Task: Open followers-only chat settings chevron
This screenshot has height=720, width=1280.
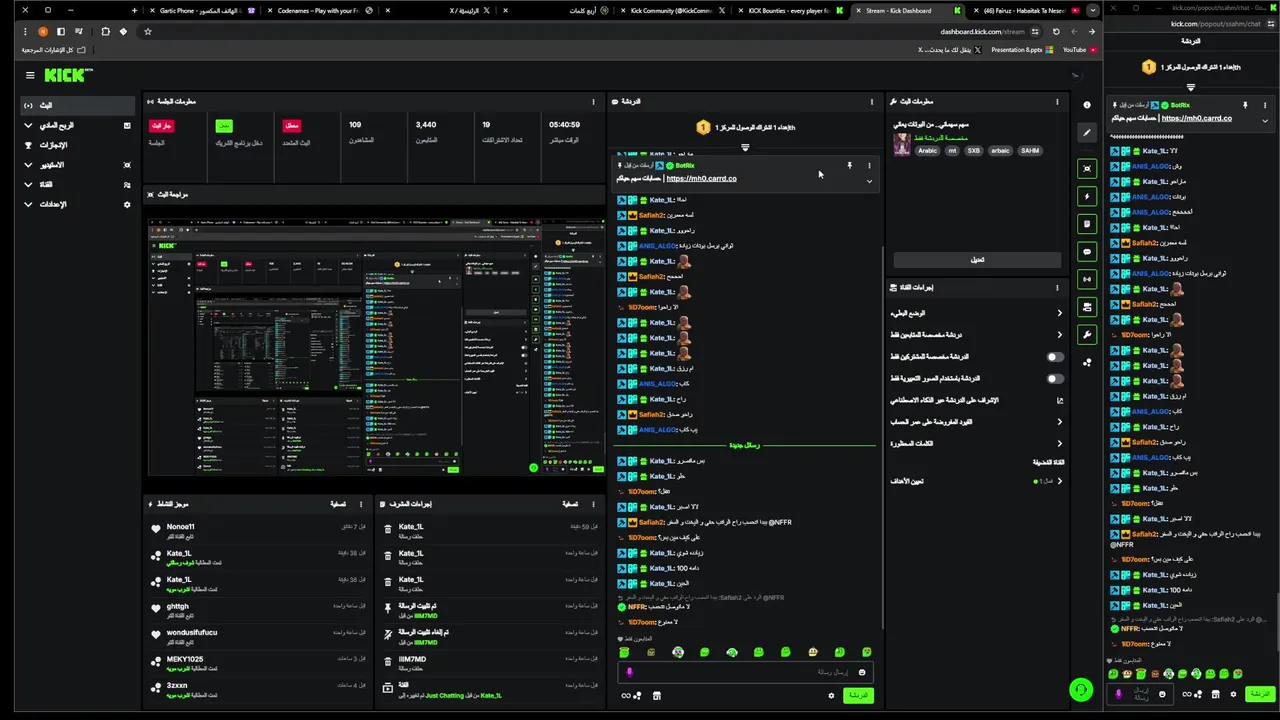Action: 1059,335
